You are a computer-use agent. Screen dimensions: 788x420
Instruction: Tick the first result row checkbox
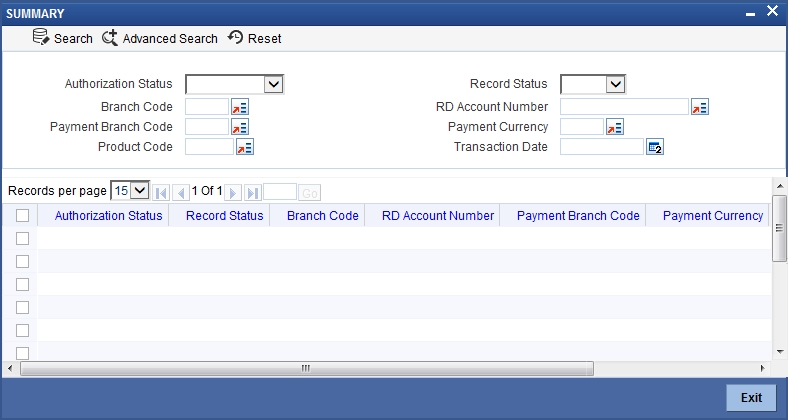[23, 239]
